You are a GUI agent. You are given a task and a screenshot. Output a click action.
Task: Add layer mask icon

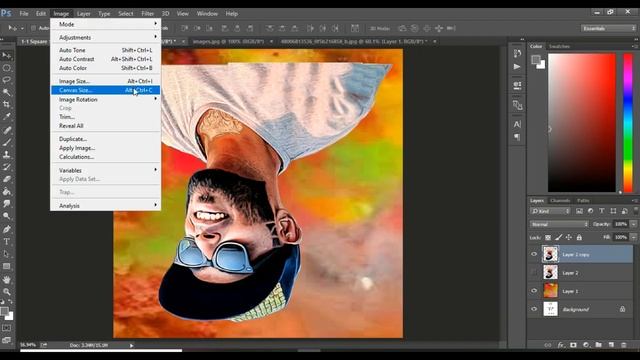tap(573, 345)
